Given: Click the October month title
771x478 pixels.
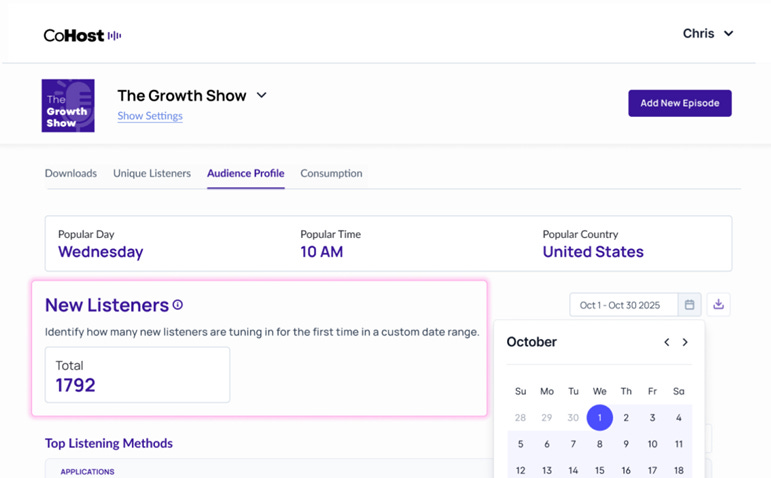Looking at the screenshot, I should (x=532, y=342).
